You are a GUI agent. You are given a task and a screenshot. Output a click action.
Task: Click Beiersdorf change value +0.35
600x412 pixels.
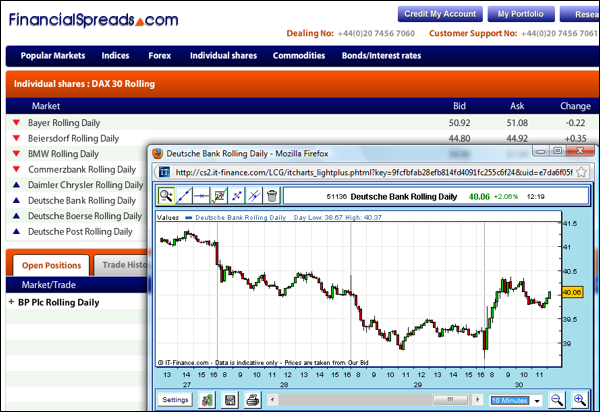(576, 138)
